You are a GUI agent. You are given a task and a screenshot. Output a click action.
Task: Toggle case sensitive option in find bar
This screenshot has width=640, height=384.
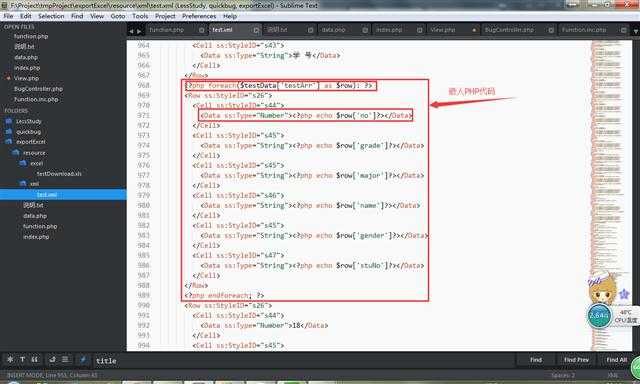(x=22, y=360)
